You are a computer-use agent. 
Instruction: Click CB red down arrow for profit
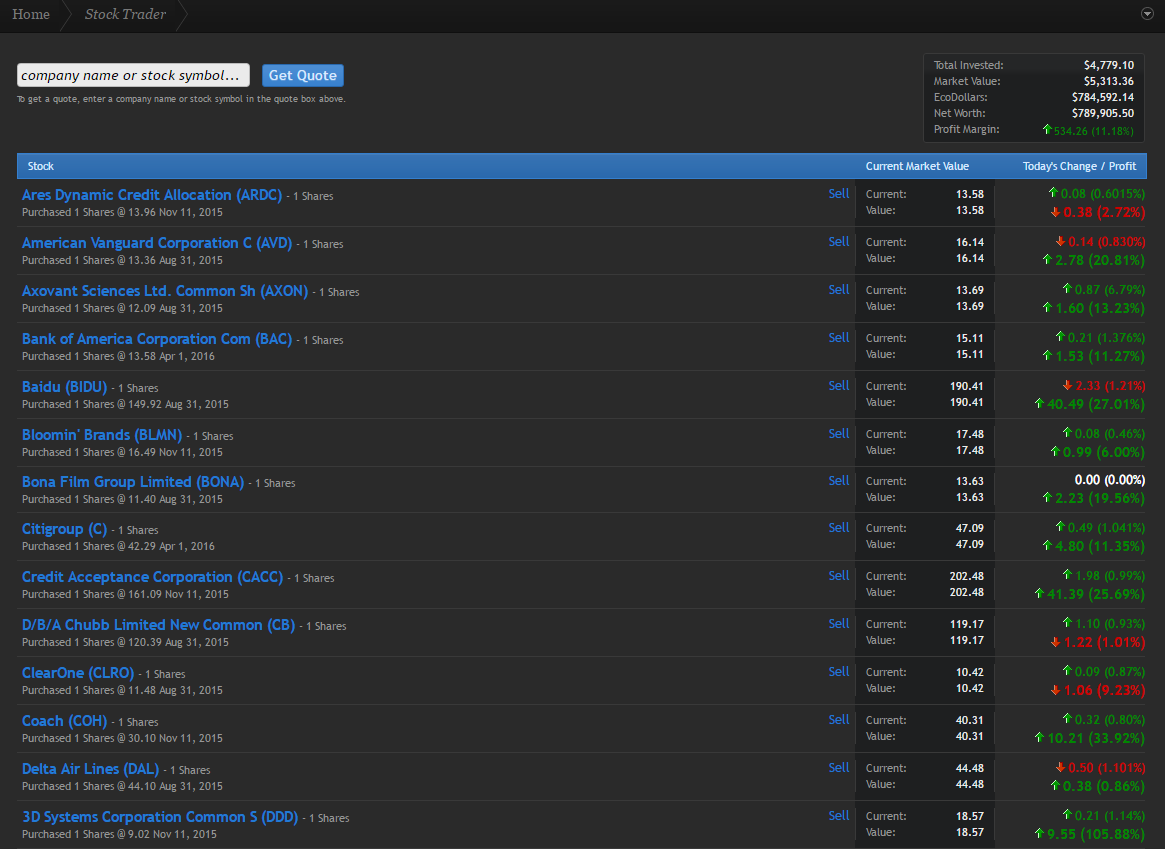[x=1055, y=643]
